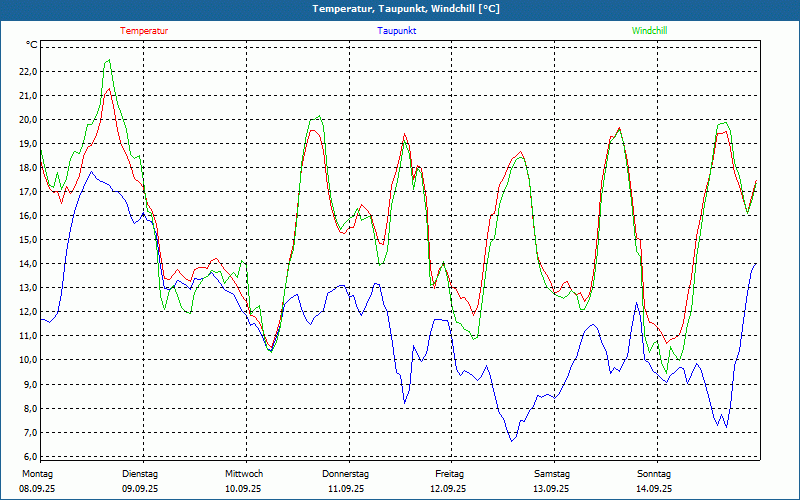Click the 18,0 y-axis tick label

pyautogui.click(x=26, y=168)
